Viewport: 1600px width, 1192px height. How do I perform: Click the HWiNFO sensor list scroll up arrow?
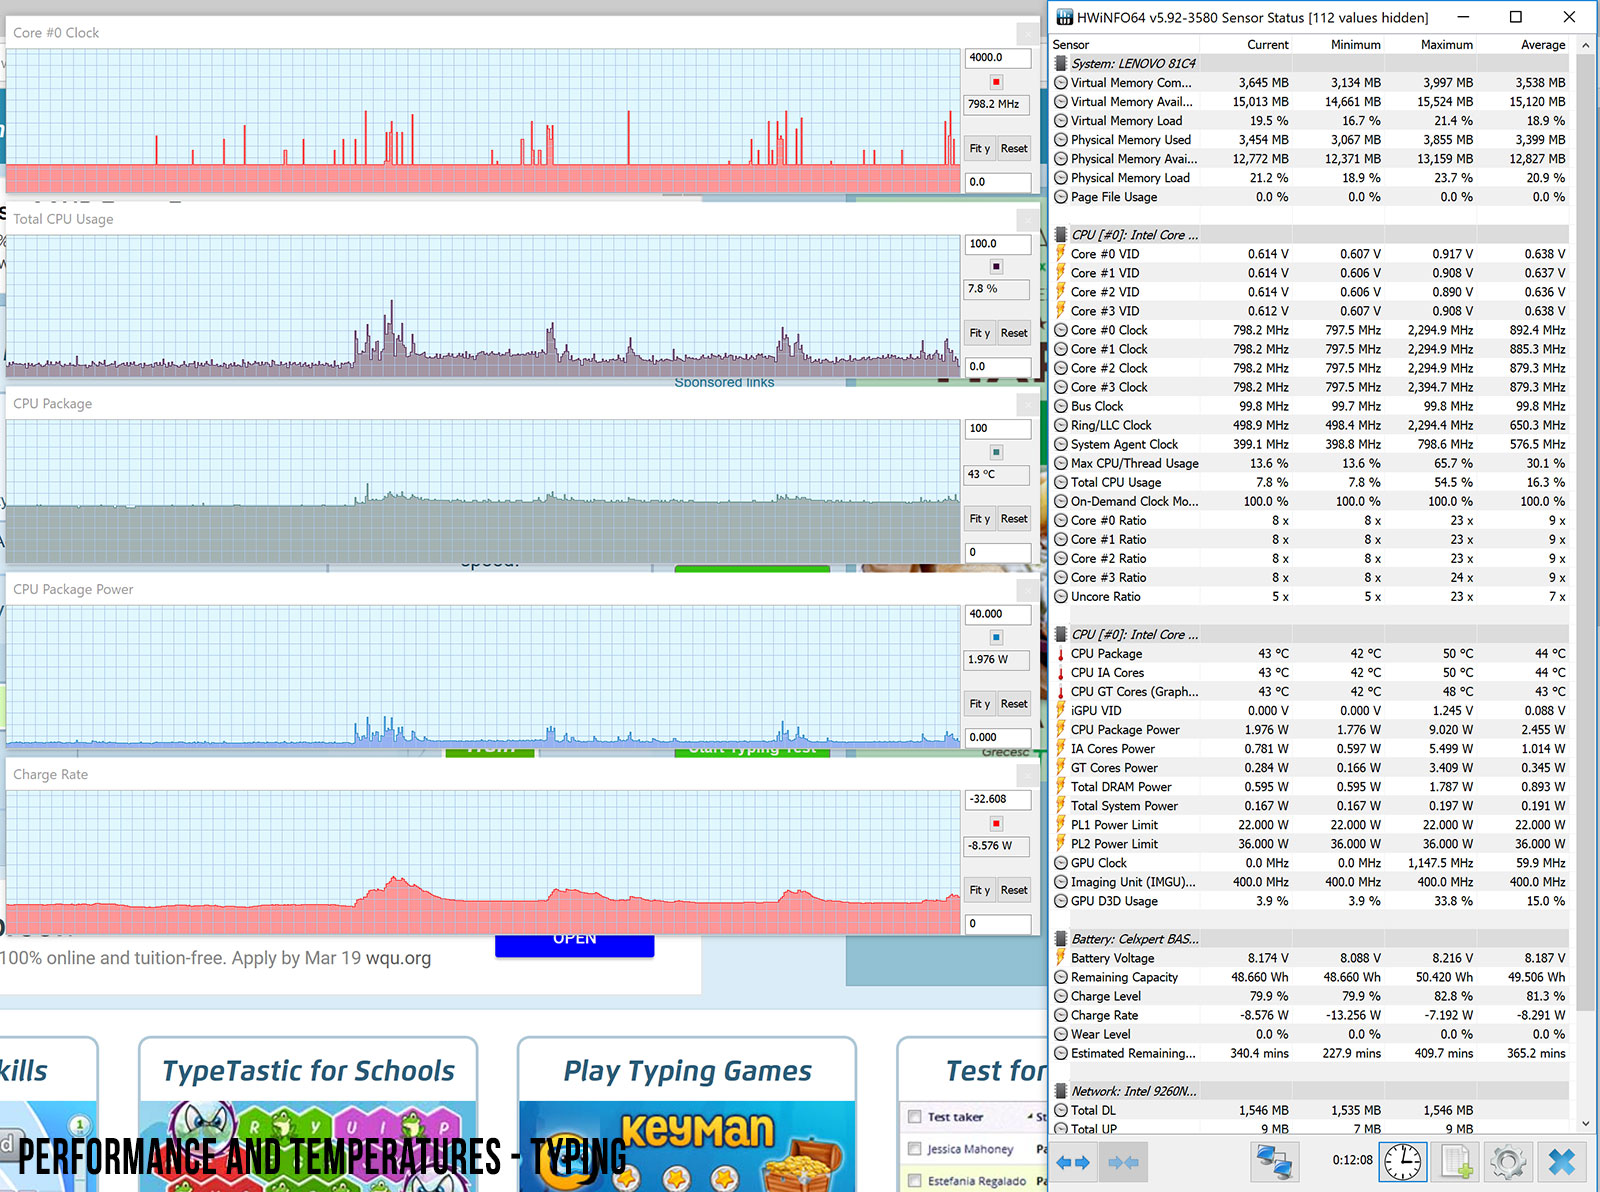1586,45
